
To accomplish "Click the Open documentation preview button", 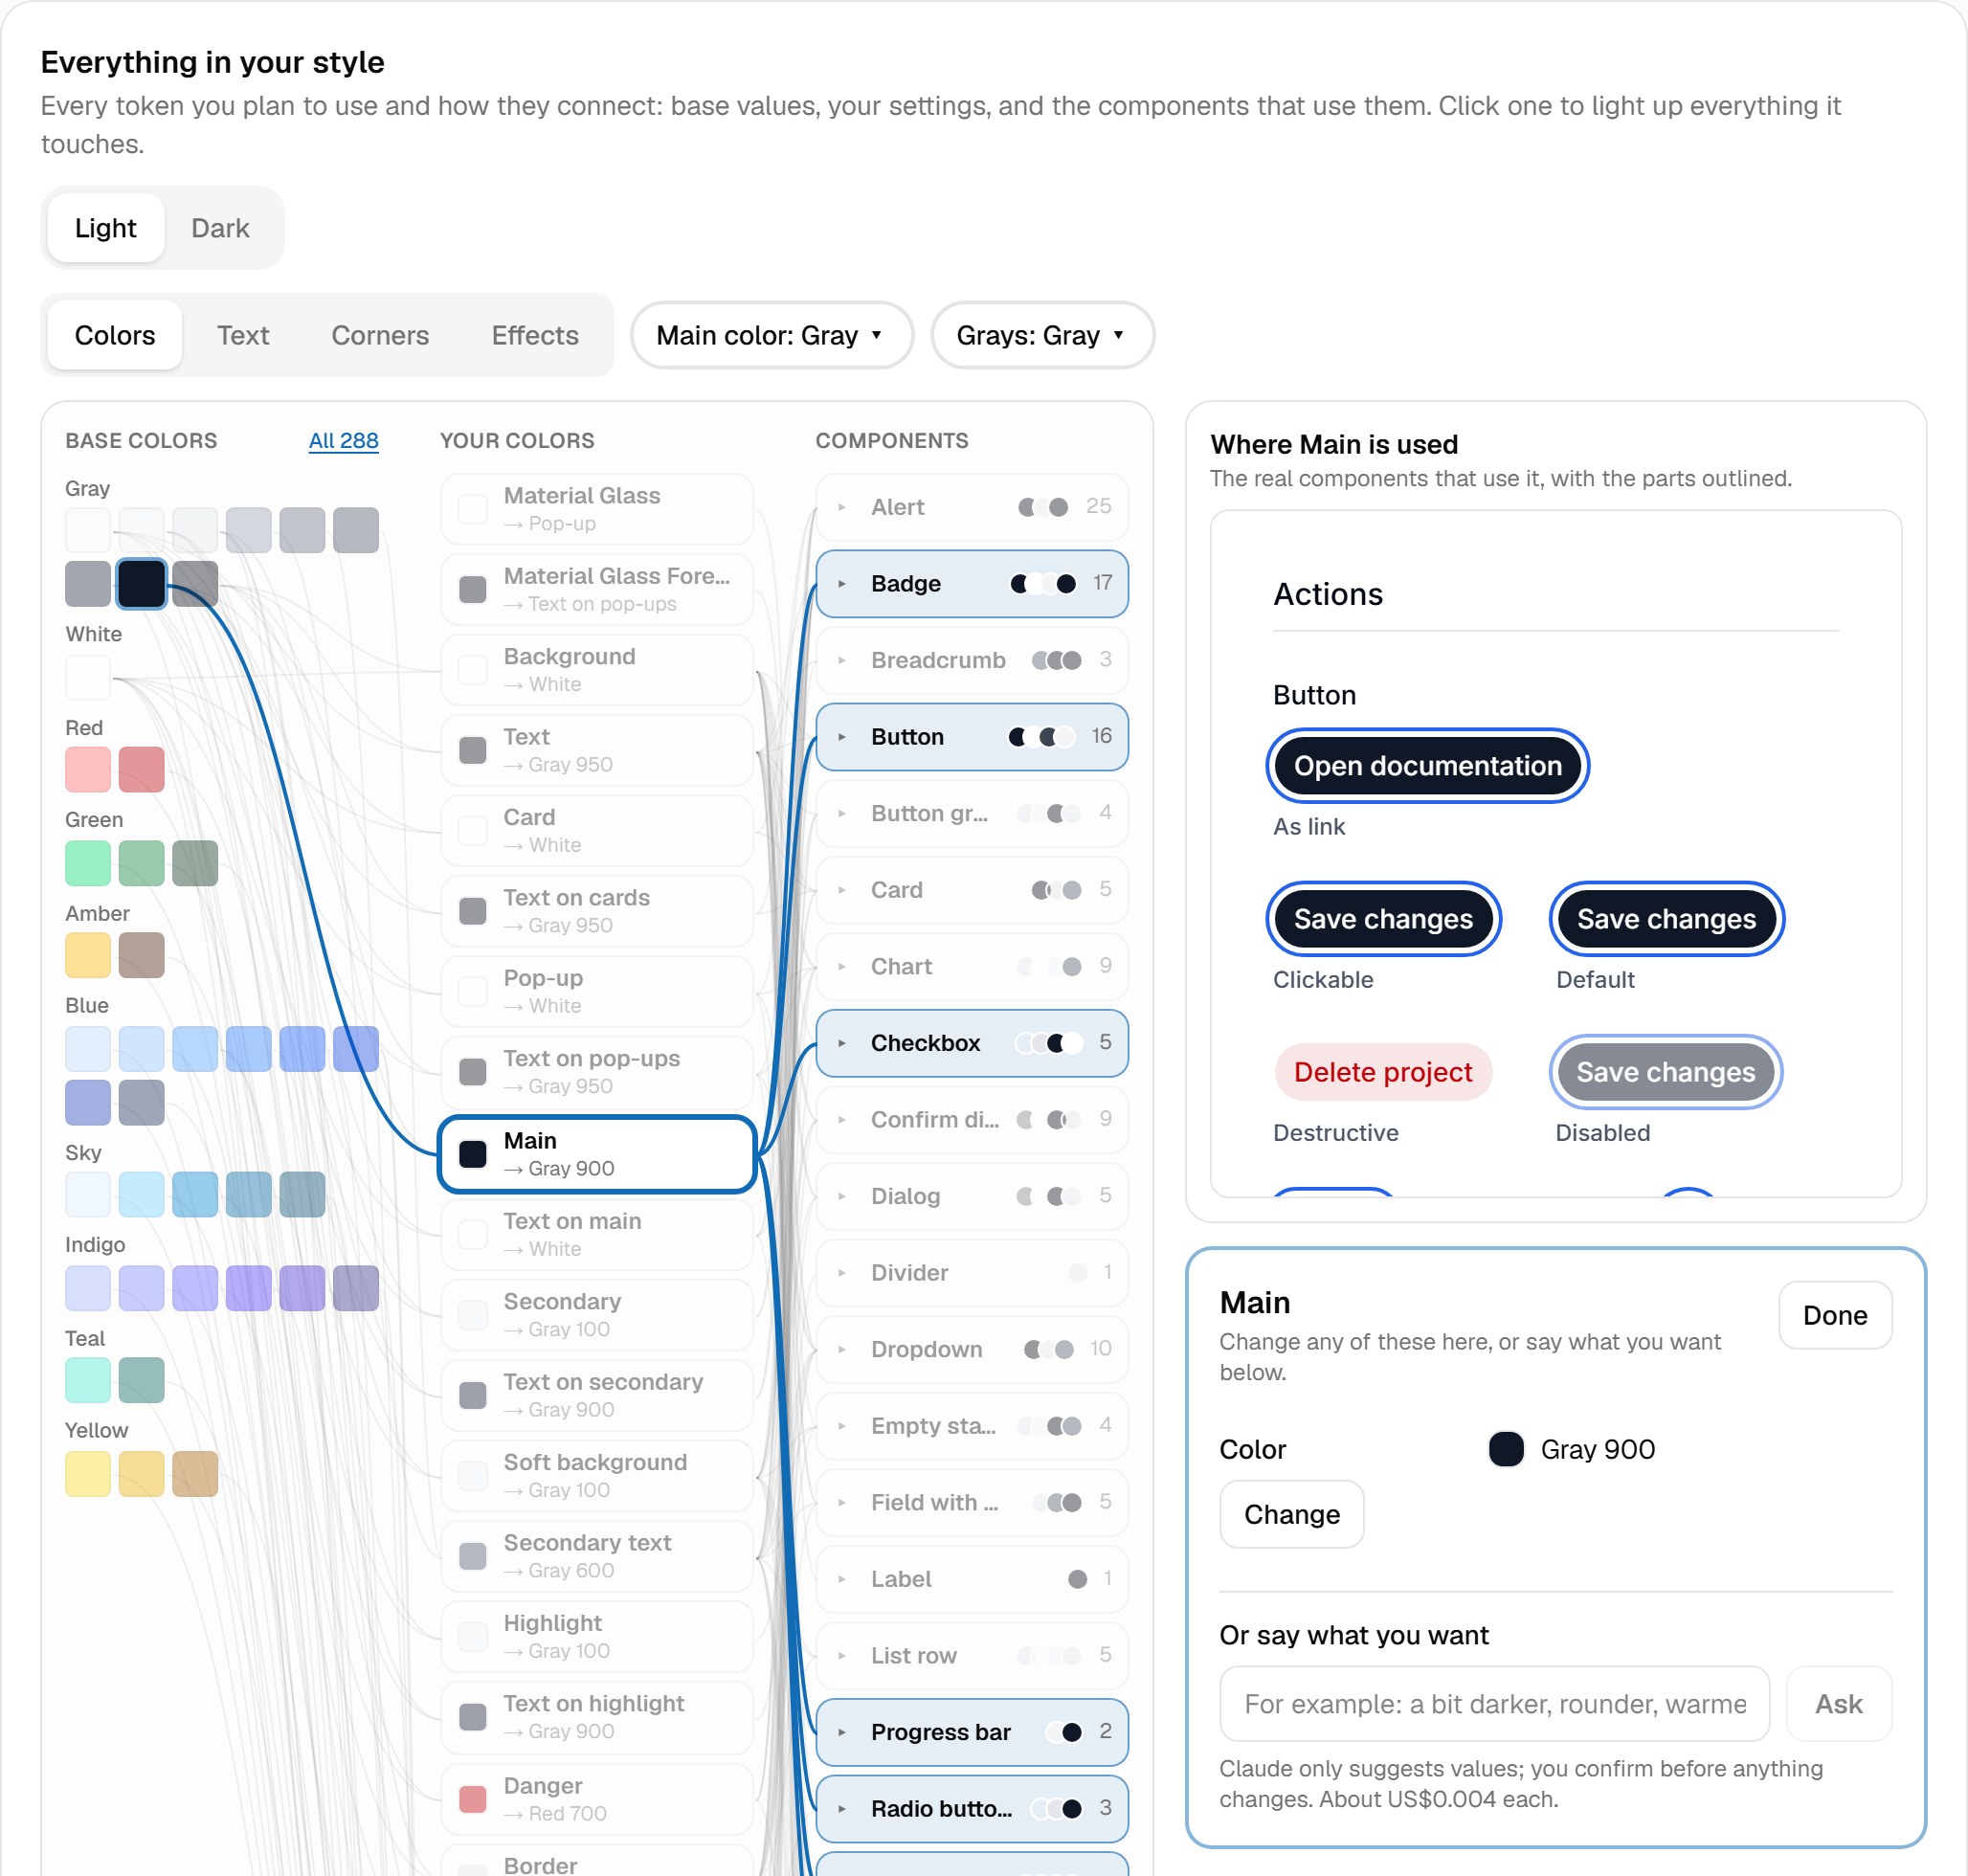I will 1427,766.
